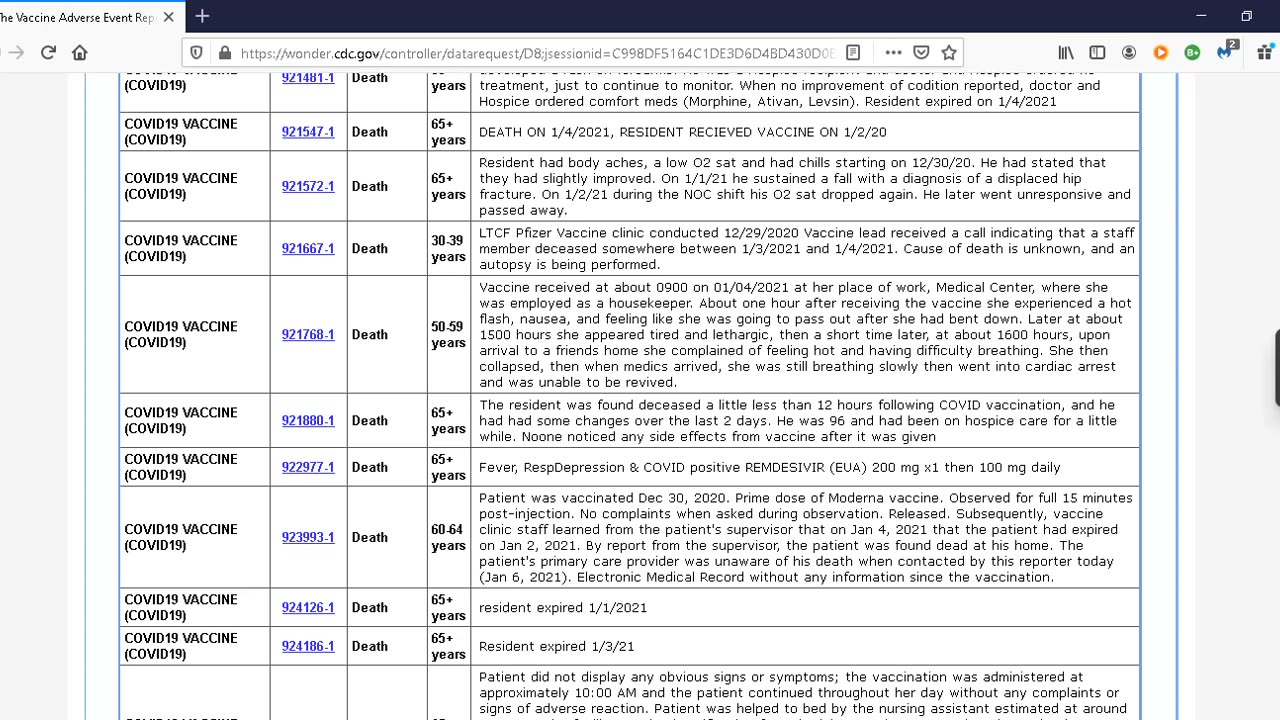Click the wonder.cdc.gov address bar
Image resolution: width=1280 pixels, height=720 pixels.
pyautogui.click(x=536, y=53)
